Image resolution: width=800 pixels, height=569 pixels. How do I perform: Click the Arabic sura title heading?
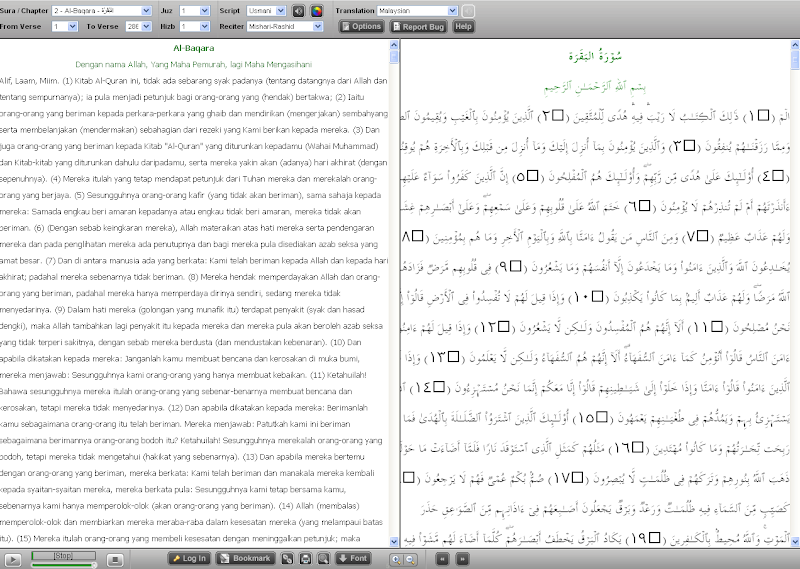coord(595,55)
